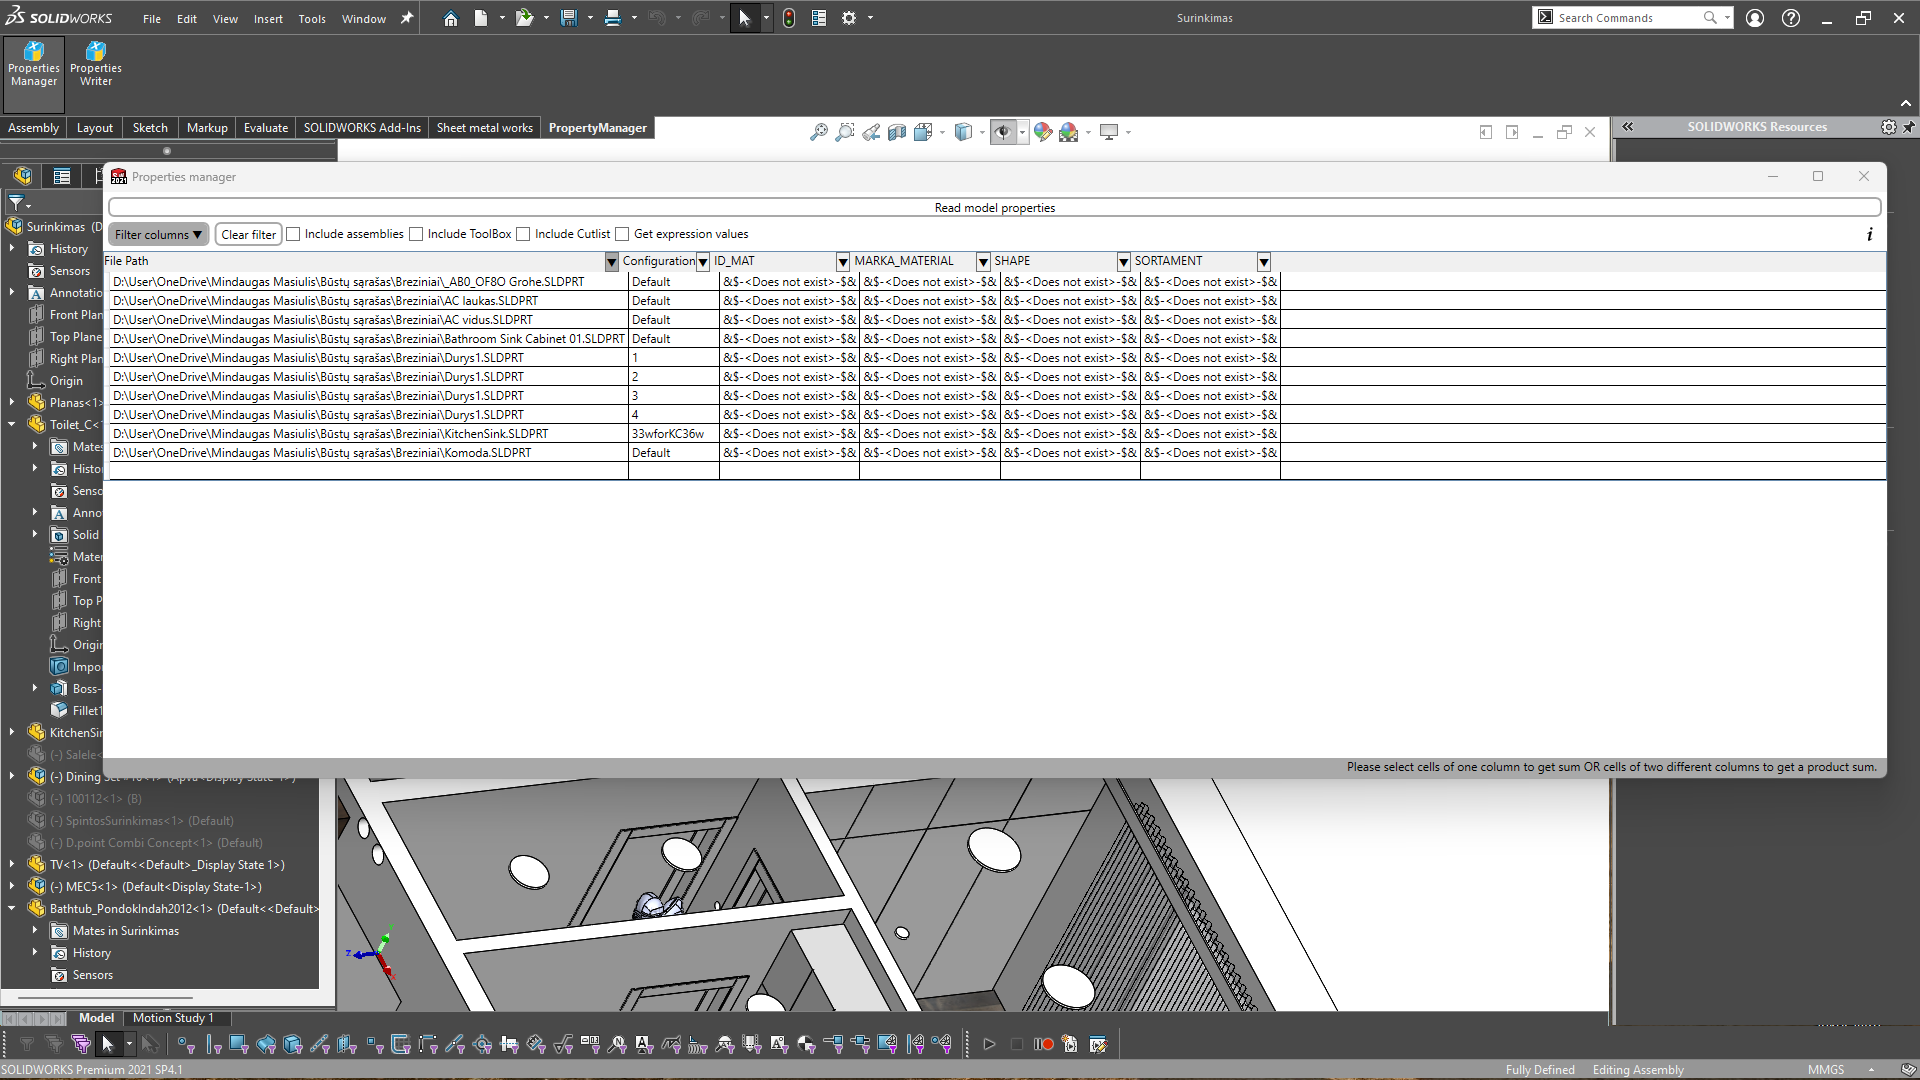Activate the Zoom to Area tool

click(x=845, y=131)
